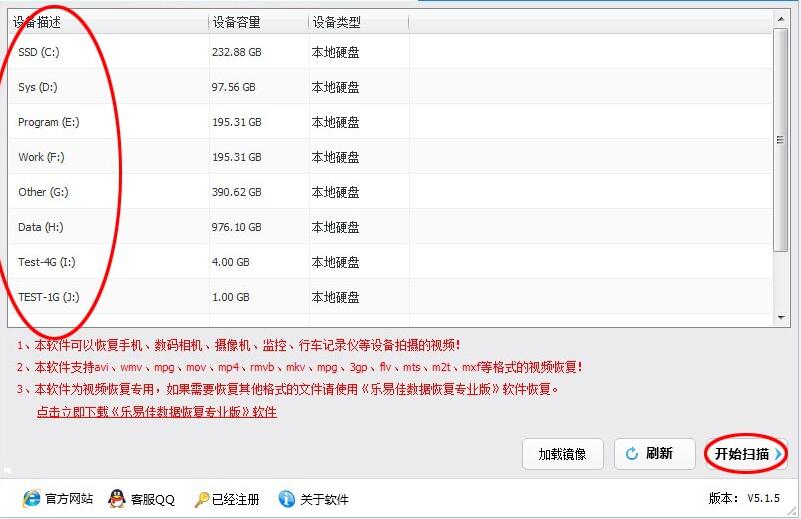Screen dimensions: 801x519
Task: Open 已经注册 registration entry
Action: [x=235, y=499]
